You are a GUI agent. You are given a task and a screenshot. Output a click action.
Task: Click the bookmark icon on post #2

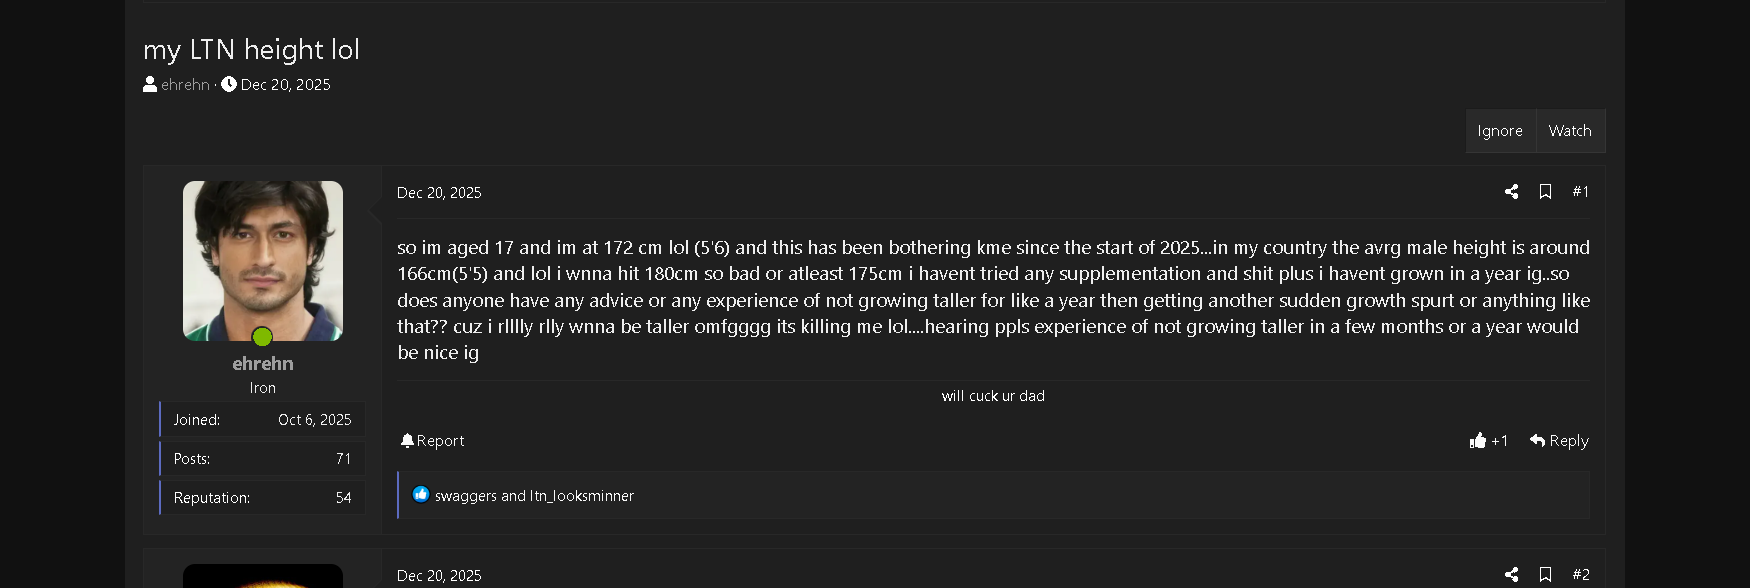pyautogui.click(x=1546, y=574)
